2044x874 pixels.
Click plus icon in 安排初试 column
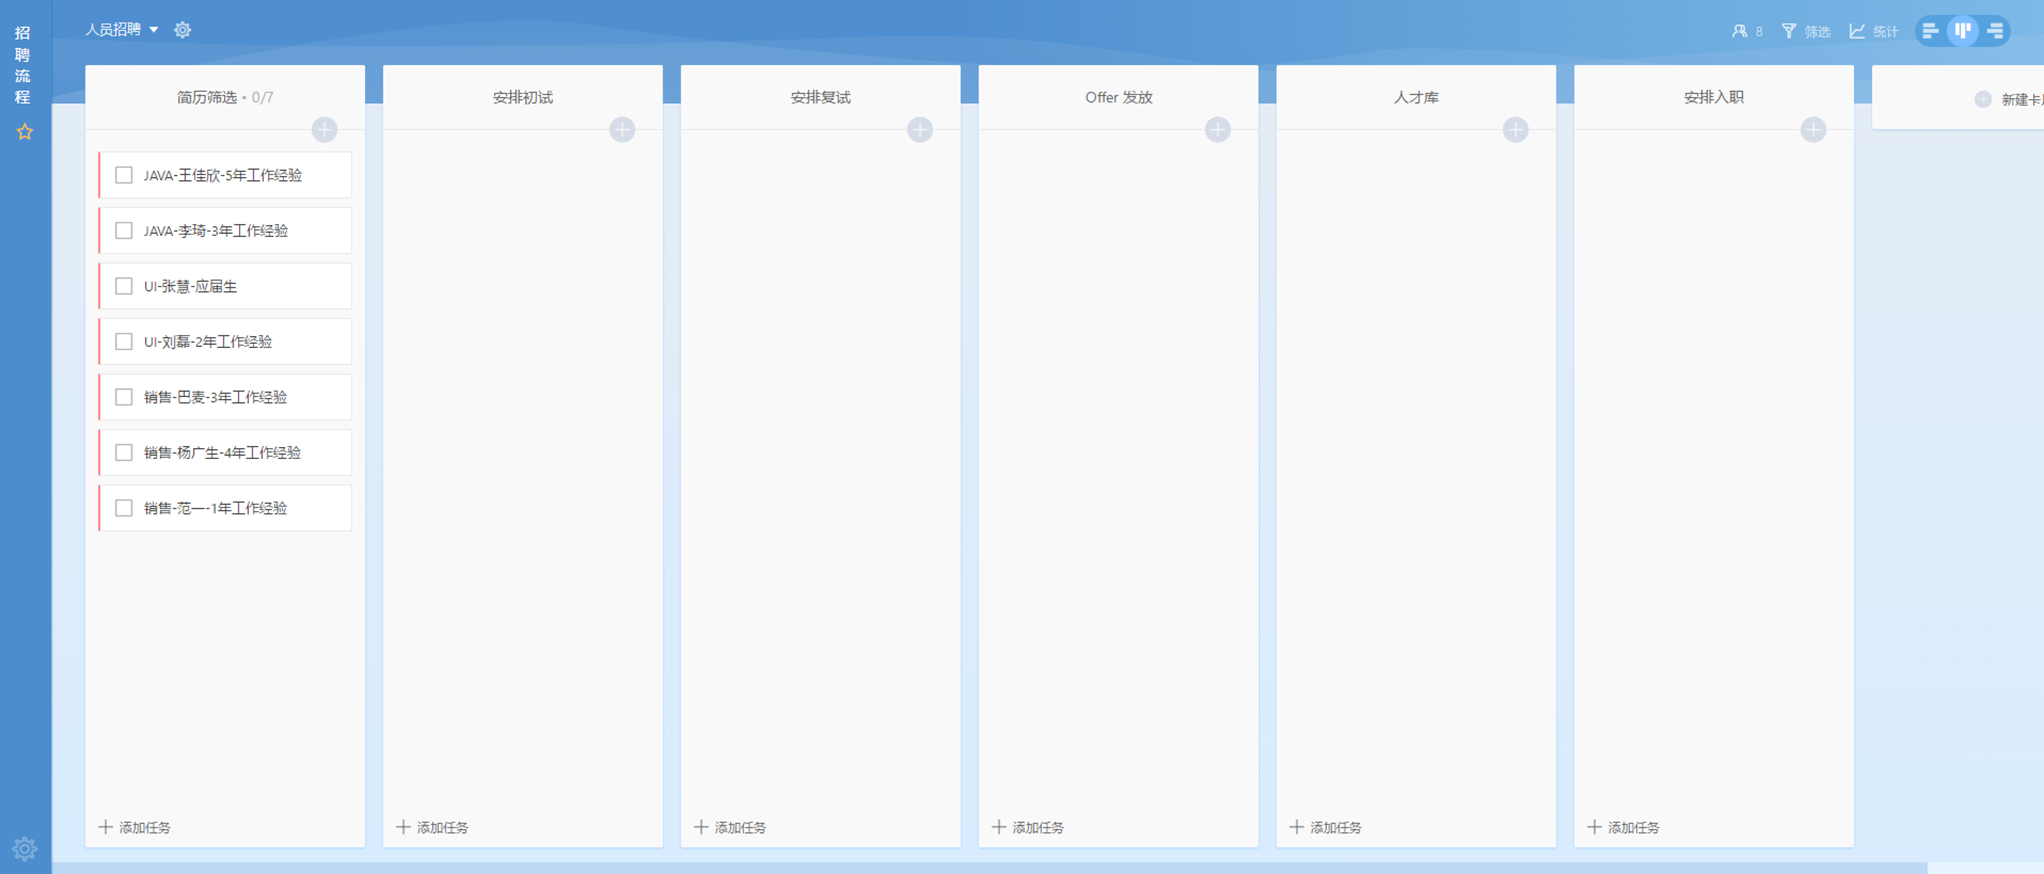tap(622, 130)
